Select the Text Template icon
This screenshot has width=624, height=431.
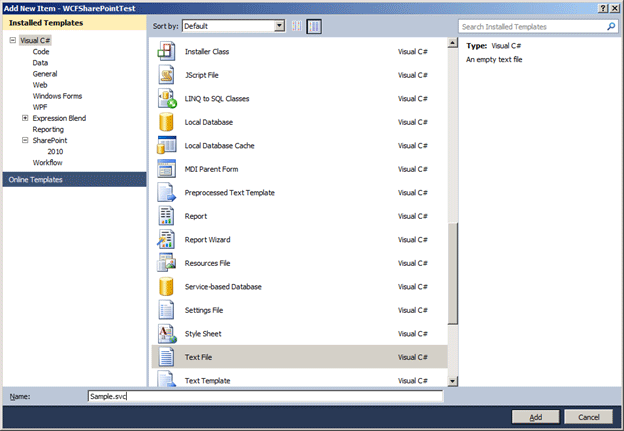[166, 378]
